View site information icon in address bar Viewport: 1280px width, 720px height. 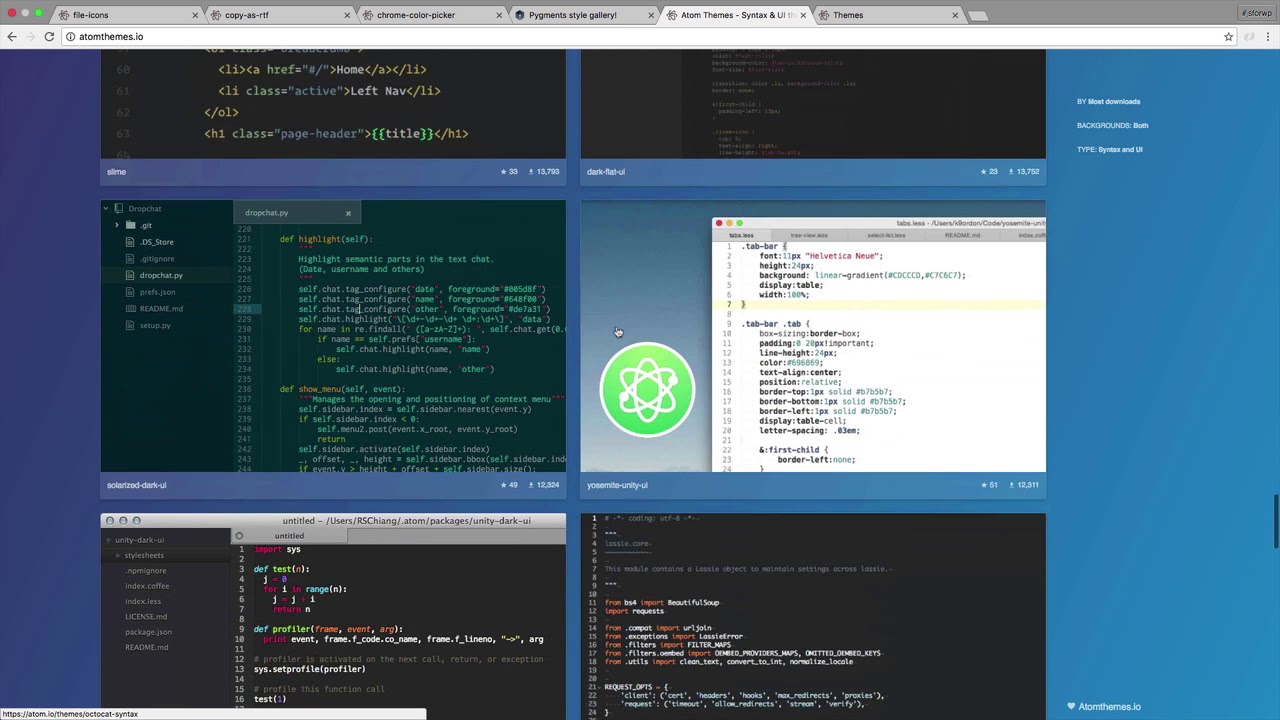71,36
